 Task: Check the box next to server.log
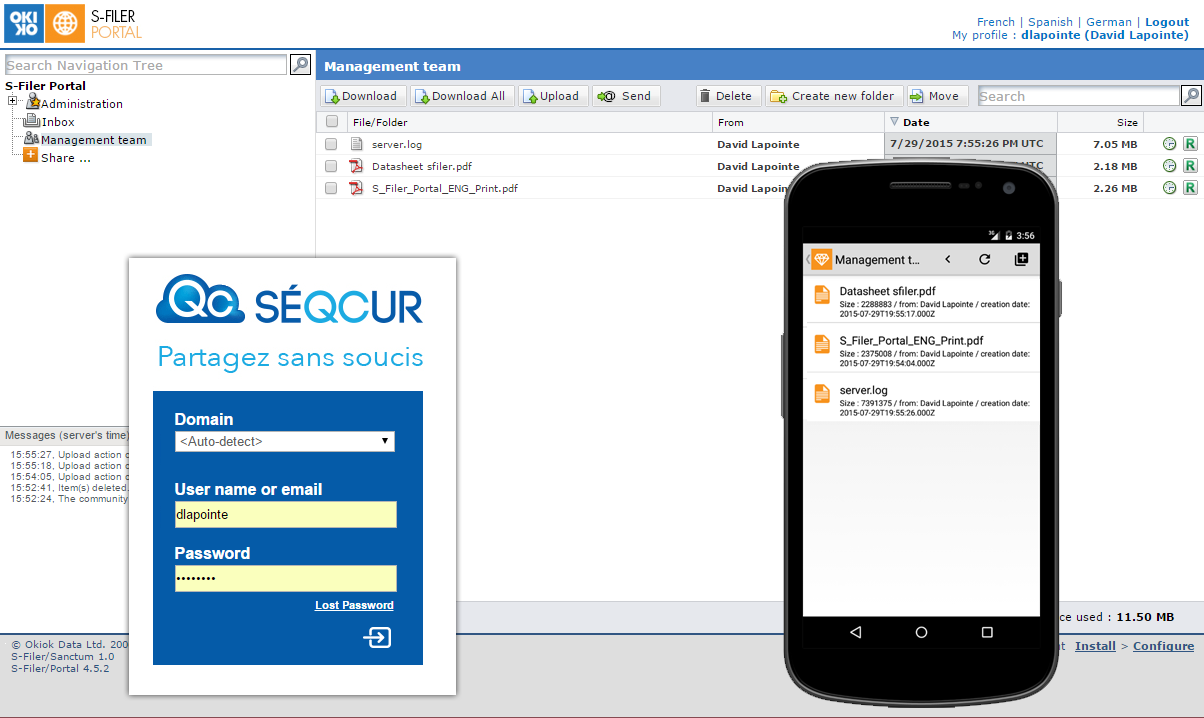pos(331,145)
